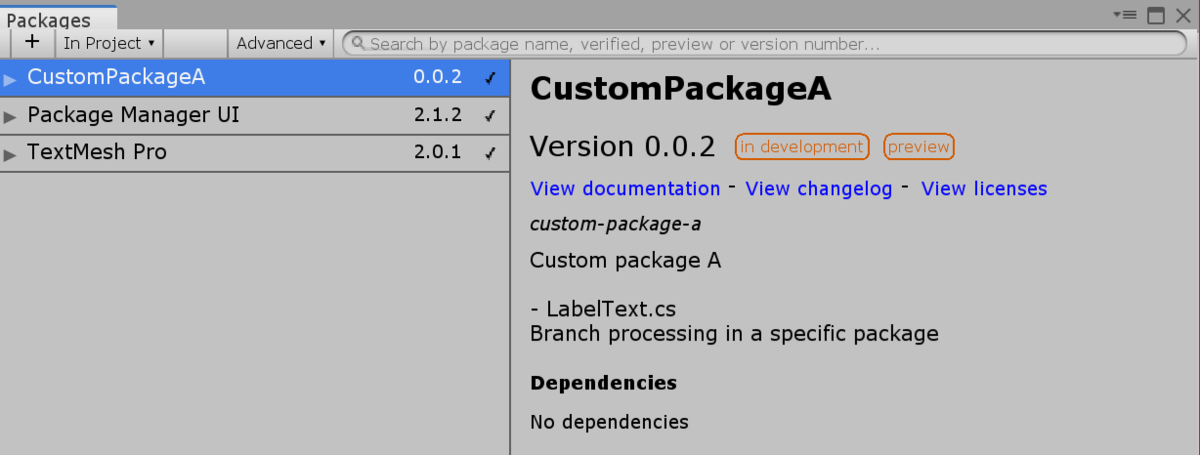Open the View licenses link
The image size is (1200, 455).
[984, 188]
